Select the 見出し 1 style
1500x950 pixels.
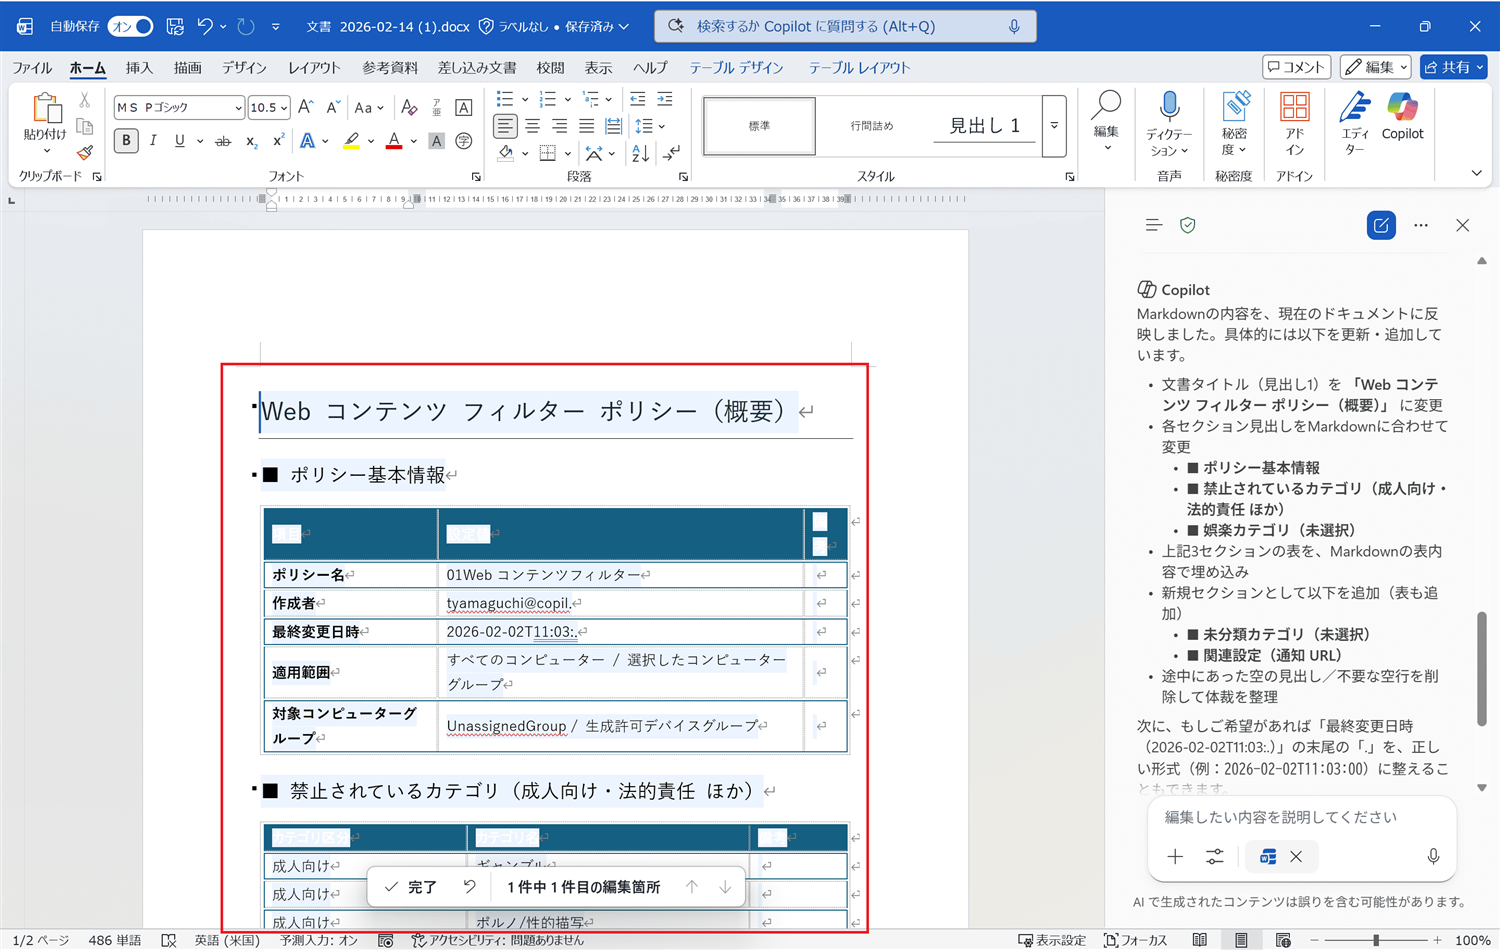point(984,126)
